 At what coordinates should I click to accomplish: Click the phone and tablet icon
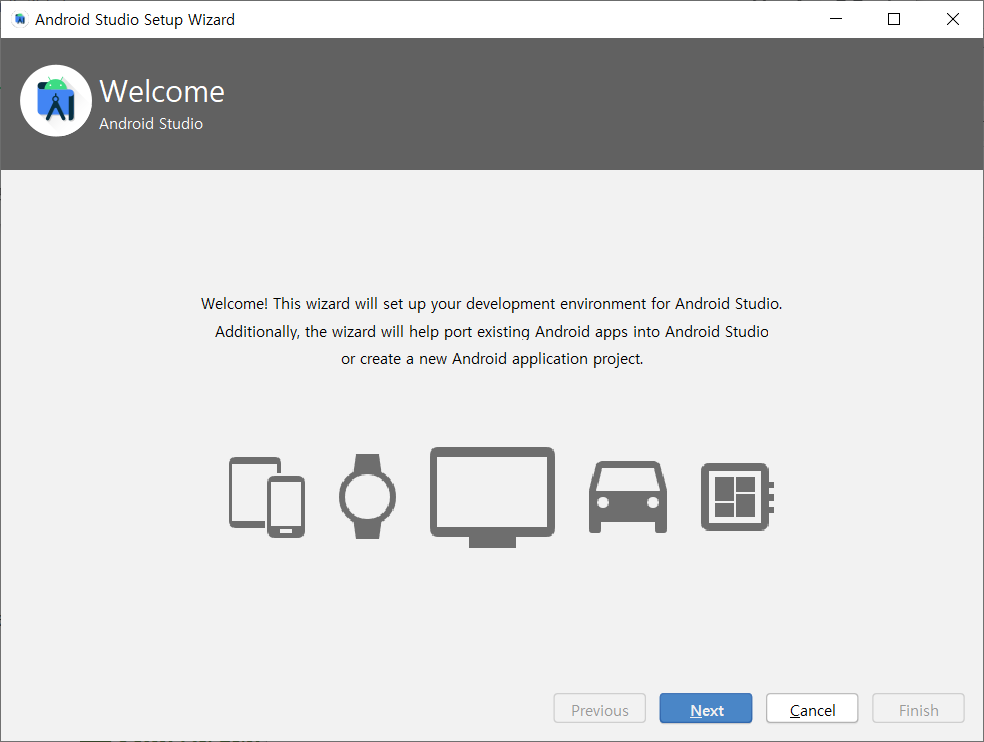[x=267, y=497]
